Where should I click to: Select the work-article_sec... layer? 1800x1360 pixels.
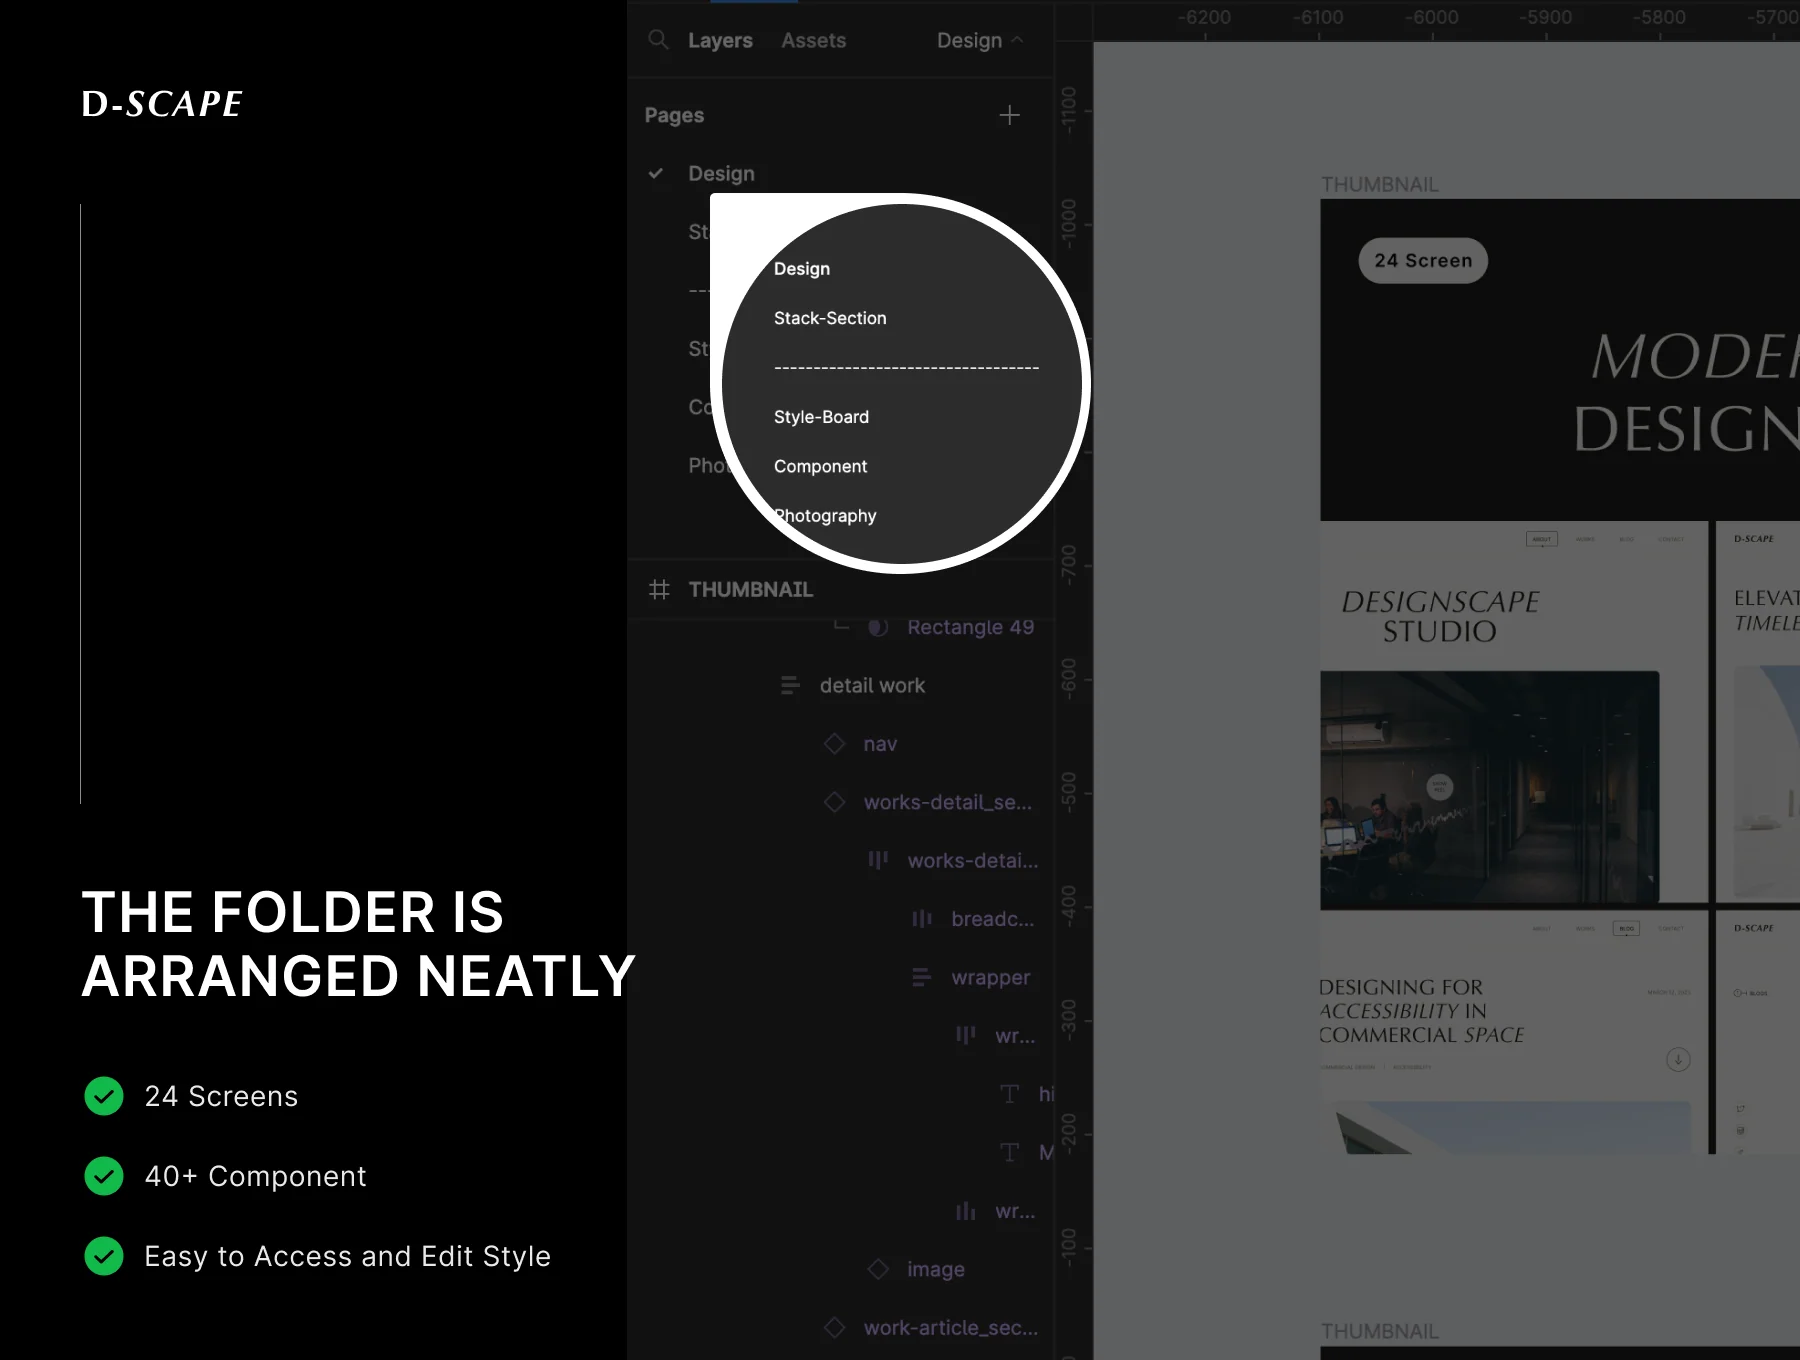point(950,1327)
